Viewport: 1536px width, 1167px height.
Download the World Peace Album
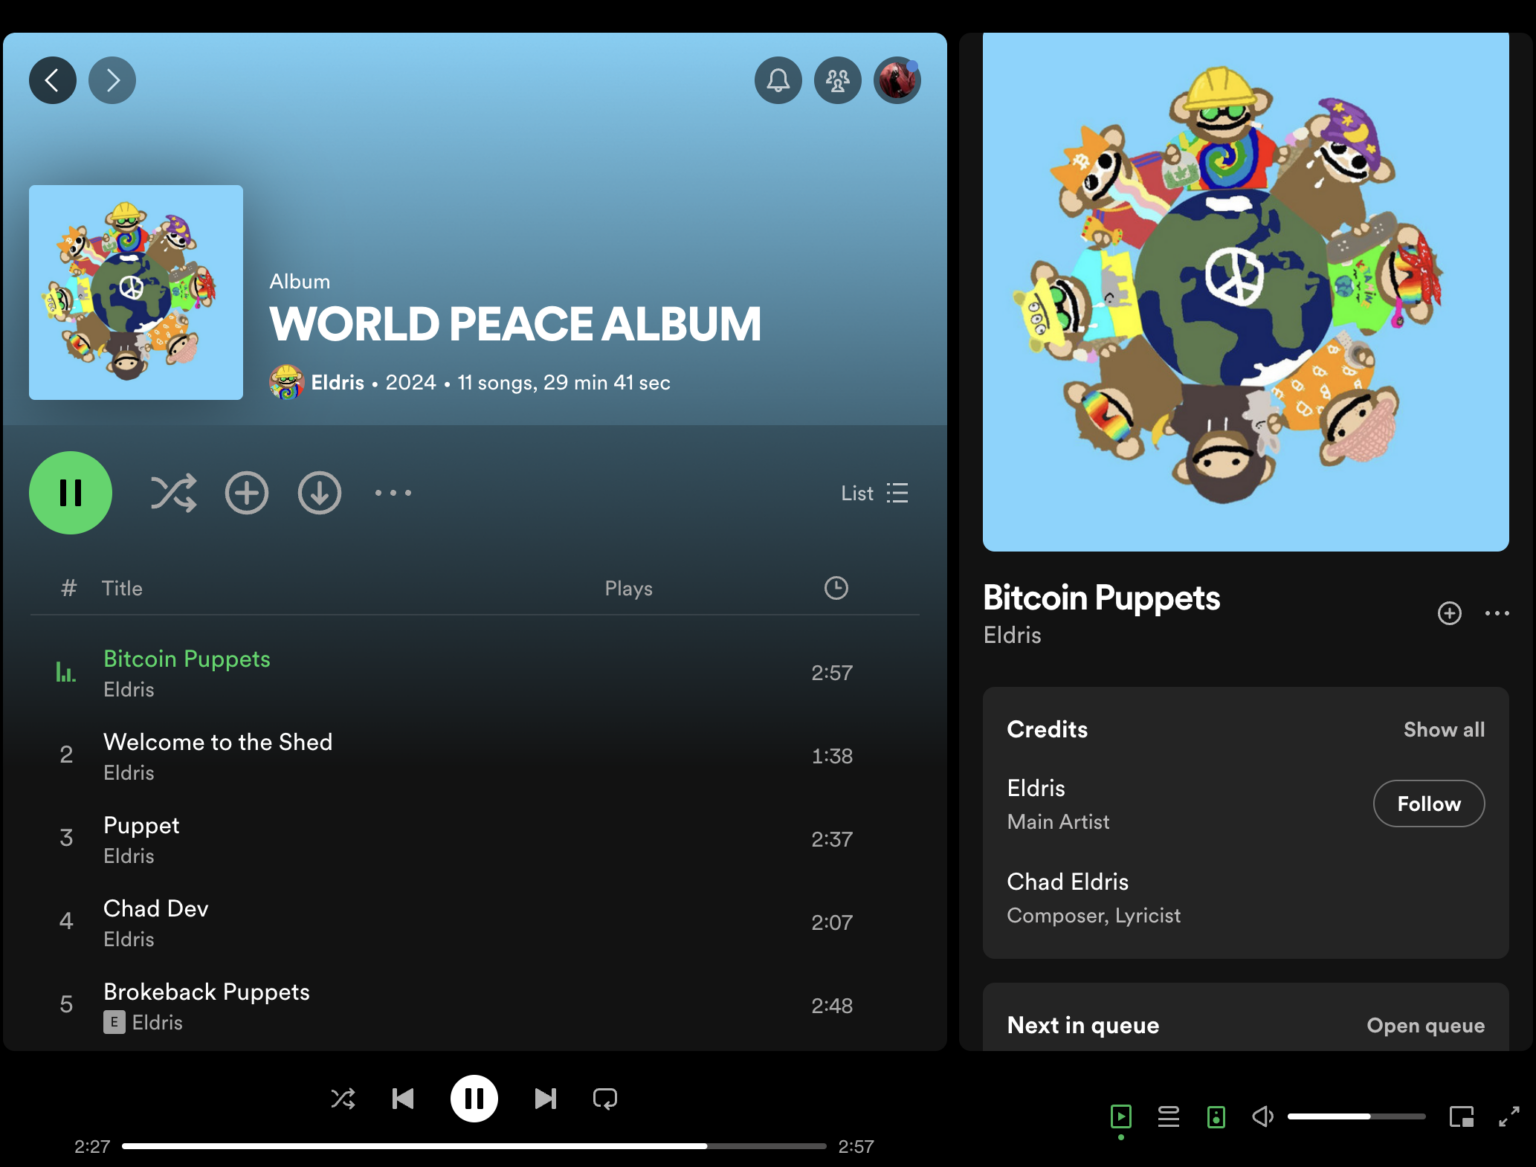[320, 493]
